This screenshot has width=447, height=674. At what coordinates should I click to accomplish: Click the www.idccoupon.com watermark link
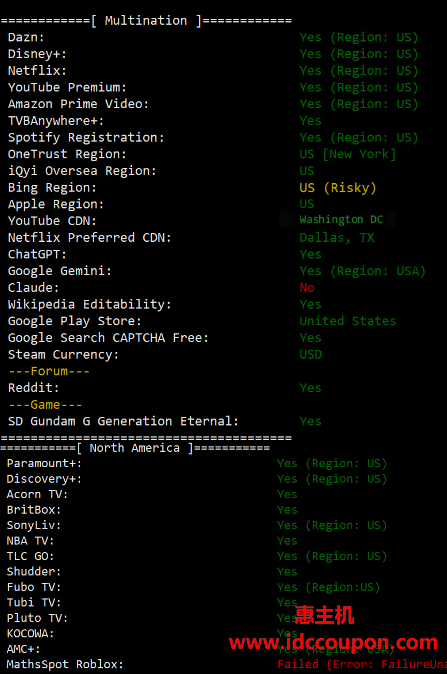pos(333,642)
